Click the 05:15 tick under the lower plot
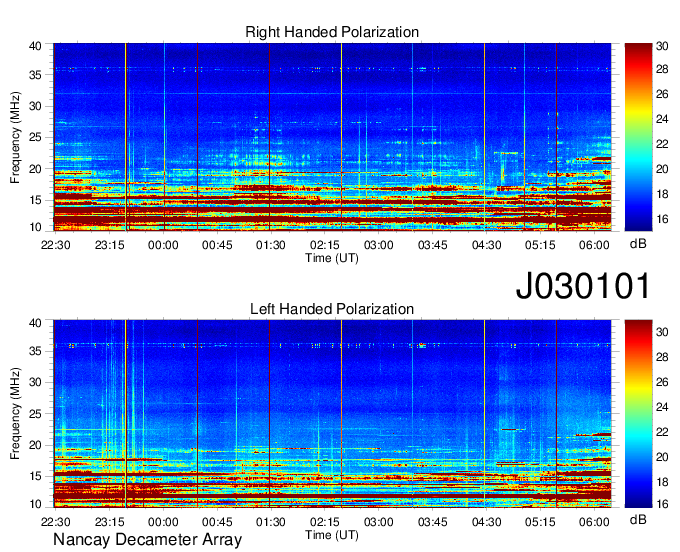Screen dimensions: 680x552 pyautogui.click(x=540, y=522)
